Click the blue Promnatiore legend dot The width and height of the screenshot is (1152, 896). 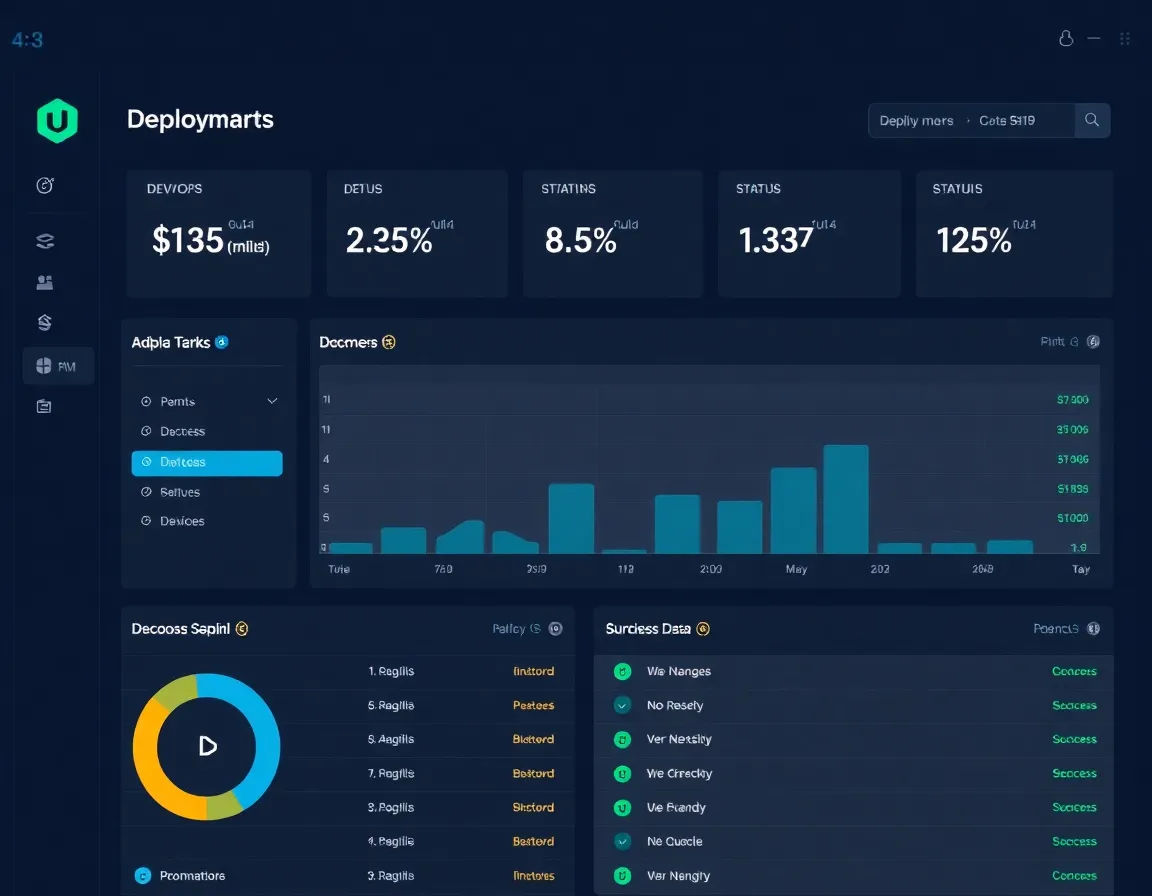(x=143, y=875)
